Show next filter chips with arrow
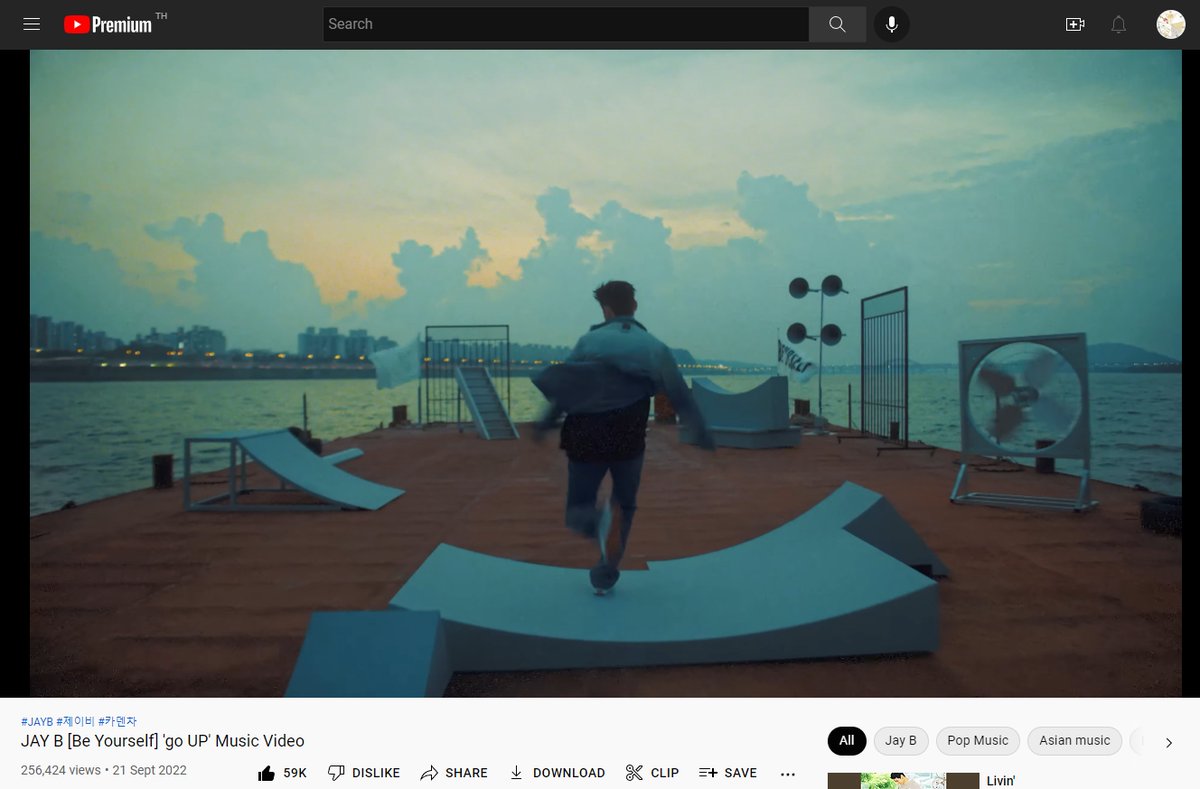 click(1169, 742)
